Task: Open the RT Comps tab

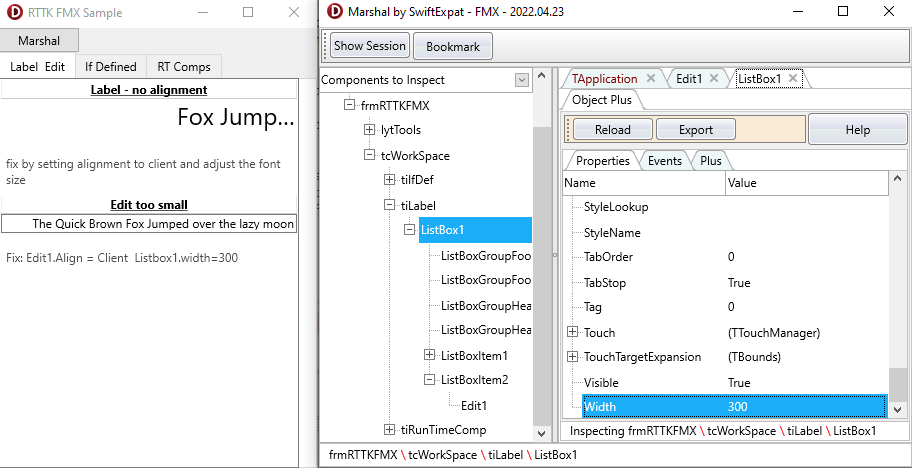Action: point(184,67)
